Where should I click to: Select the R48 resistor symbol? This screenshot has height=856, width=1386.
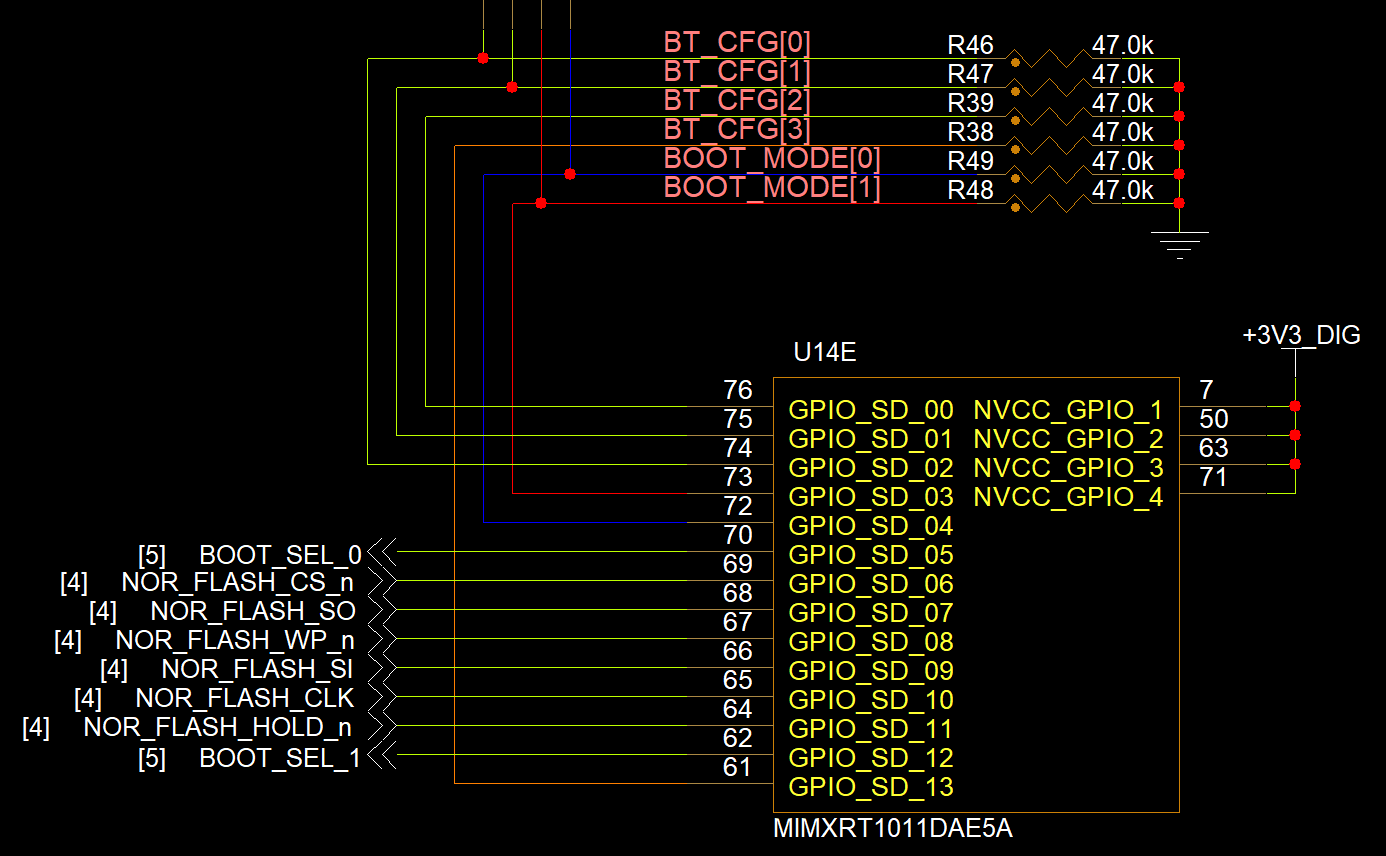click(1049, 204)
